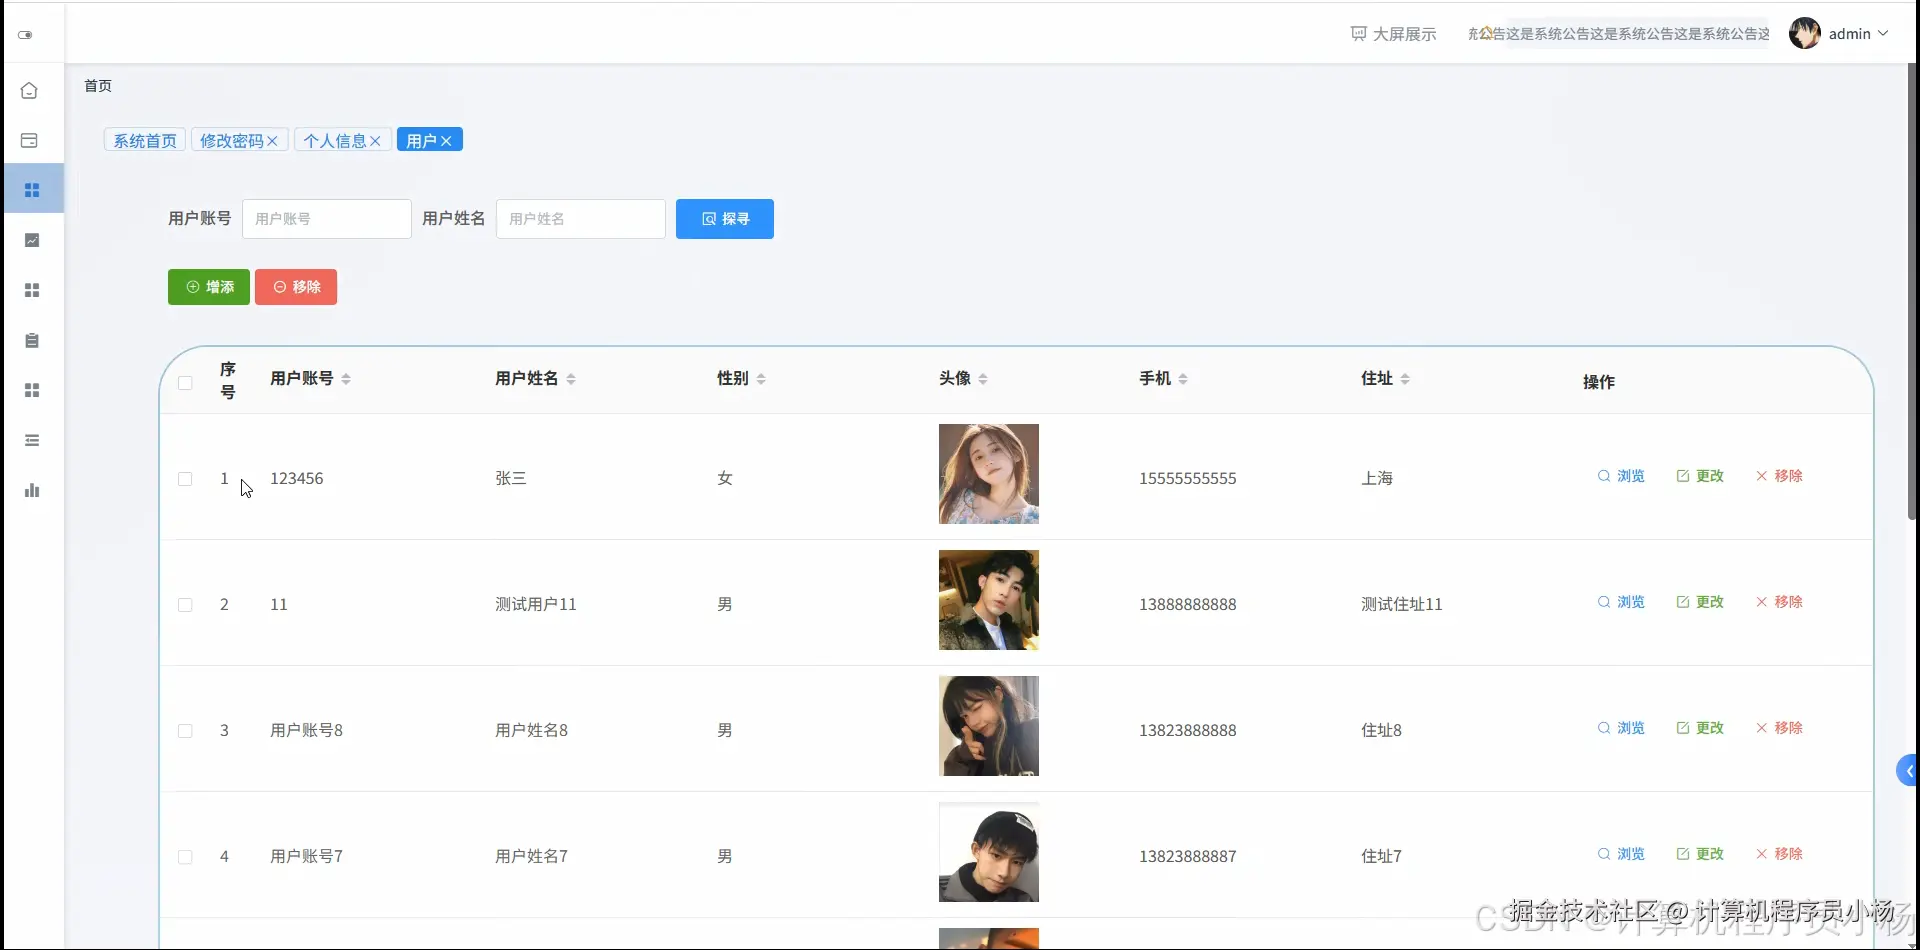Open the home icon in sidebar
Screen dimensions: 1920x950
(29, 90)
